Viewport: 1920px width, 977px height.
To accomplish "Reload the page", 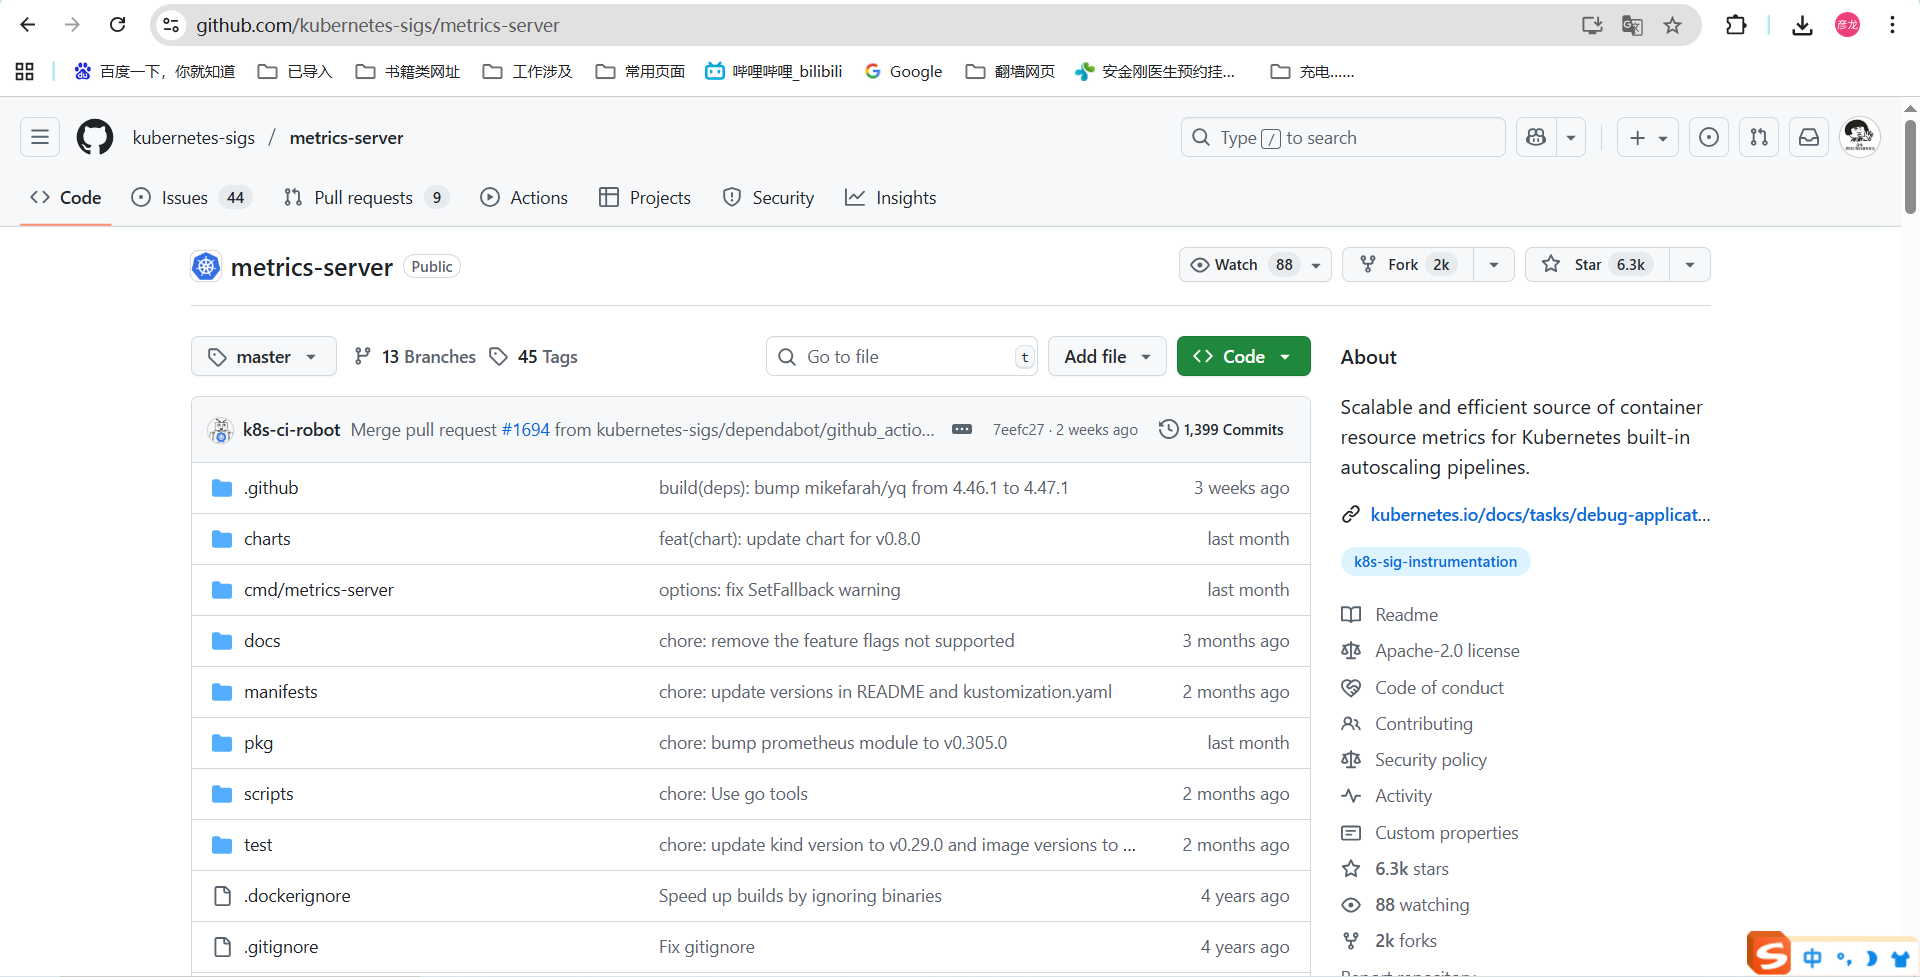I will 117,25.
